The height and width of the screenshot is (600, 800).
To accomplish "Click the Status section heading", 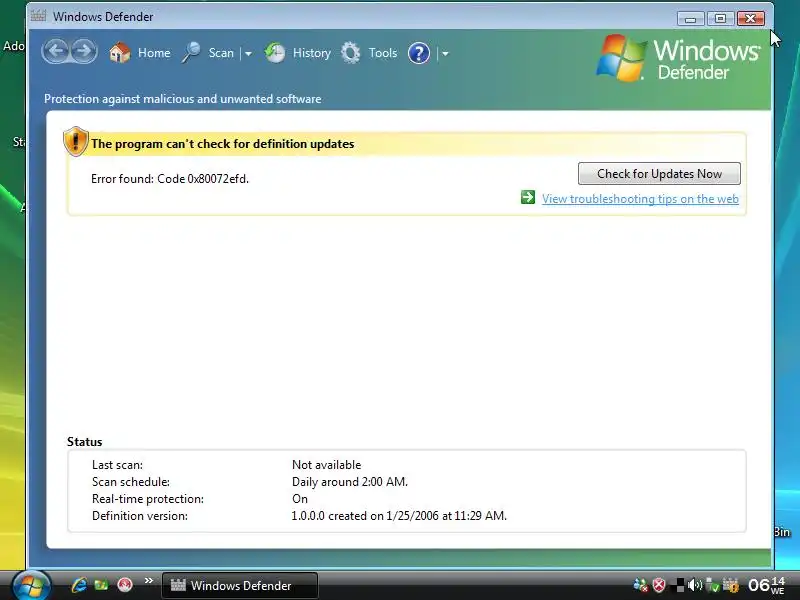I will [85, 442].
